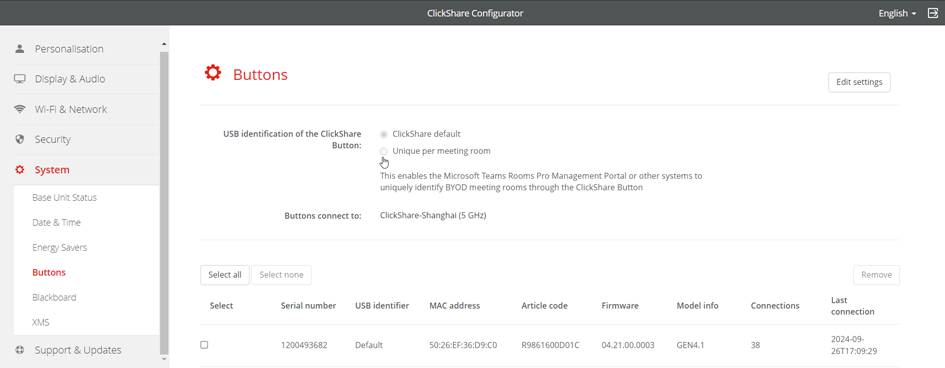Select the ClickShare default radio option
The height and width of the screenshot is (368, 945).
(x=384, y=134)
